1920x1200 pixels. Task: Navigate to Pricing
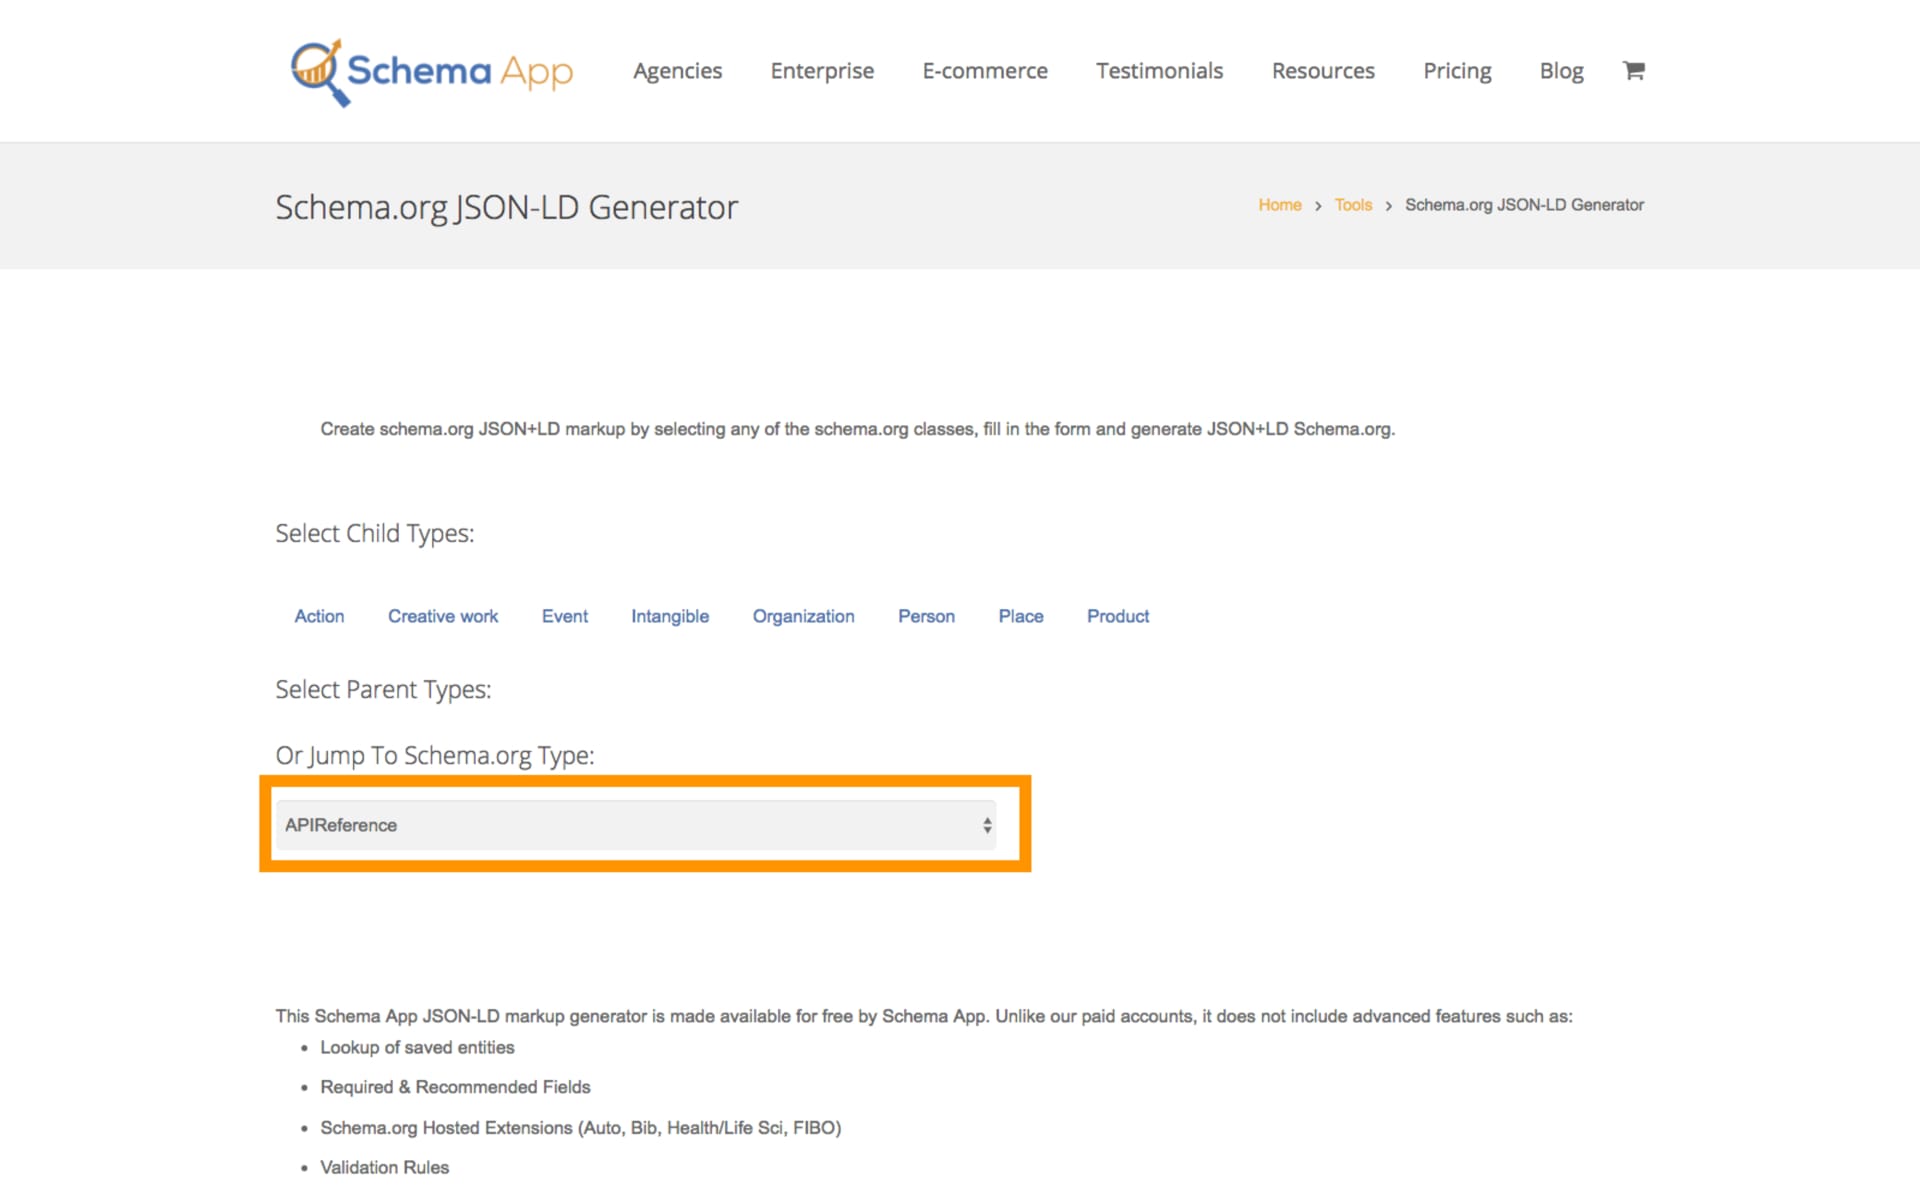1457,71
